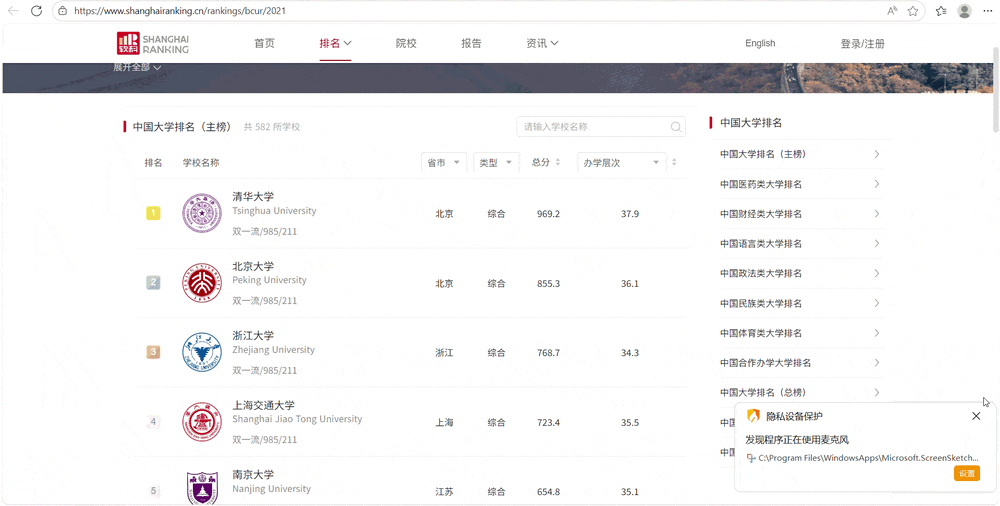Open 中国体育类大学排名 in sidebar
This screenshot has height=506, width=1000.
click(x=800, y=332)
